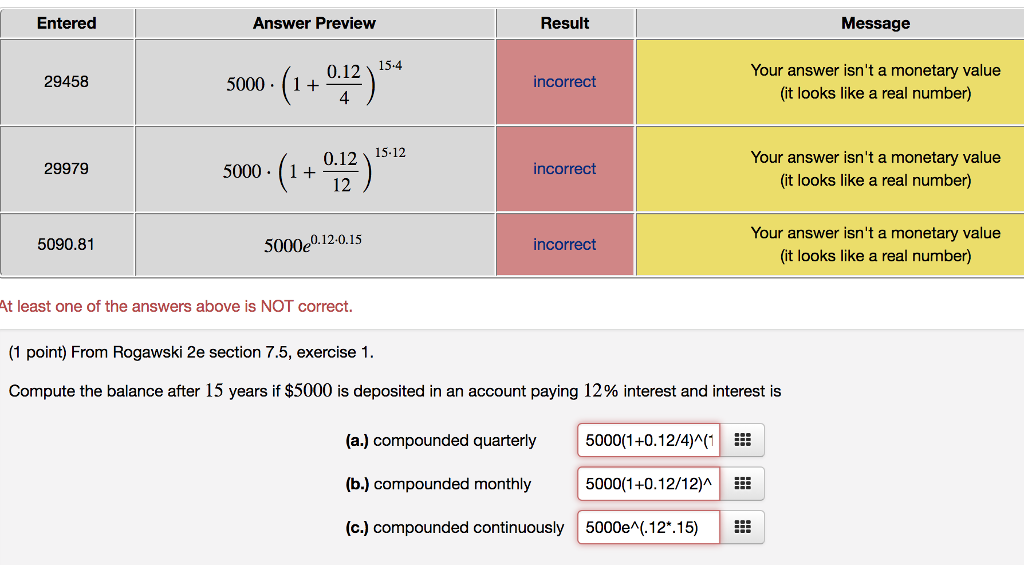Viewport: 1024px width, 565px height.
Task: Open the third row incorrect result link
Action: (564, 244)
